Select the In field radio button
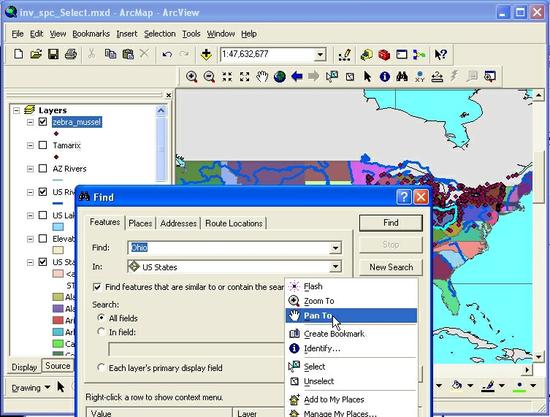The image size is (550, 417). point(101,331)
